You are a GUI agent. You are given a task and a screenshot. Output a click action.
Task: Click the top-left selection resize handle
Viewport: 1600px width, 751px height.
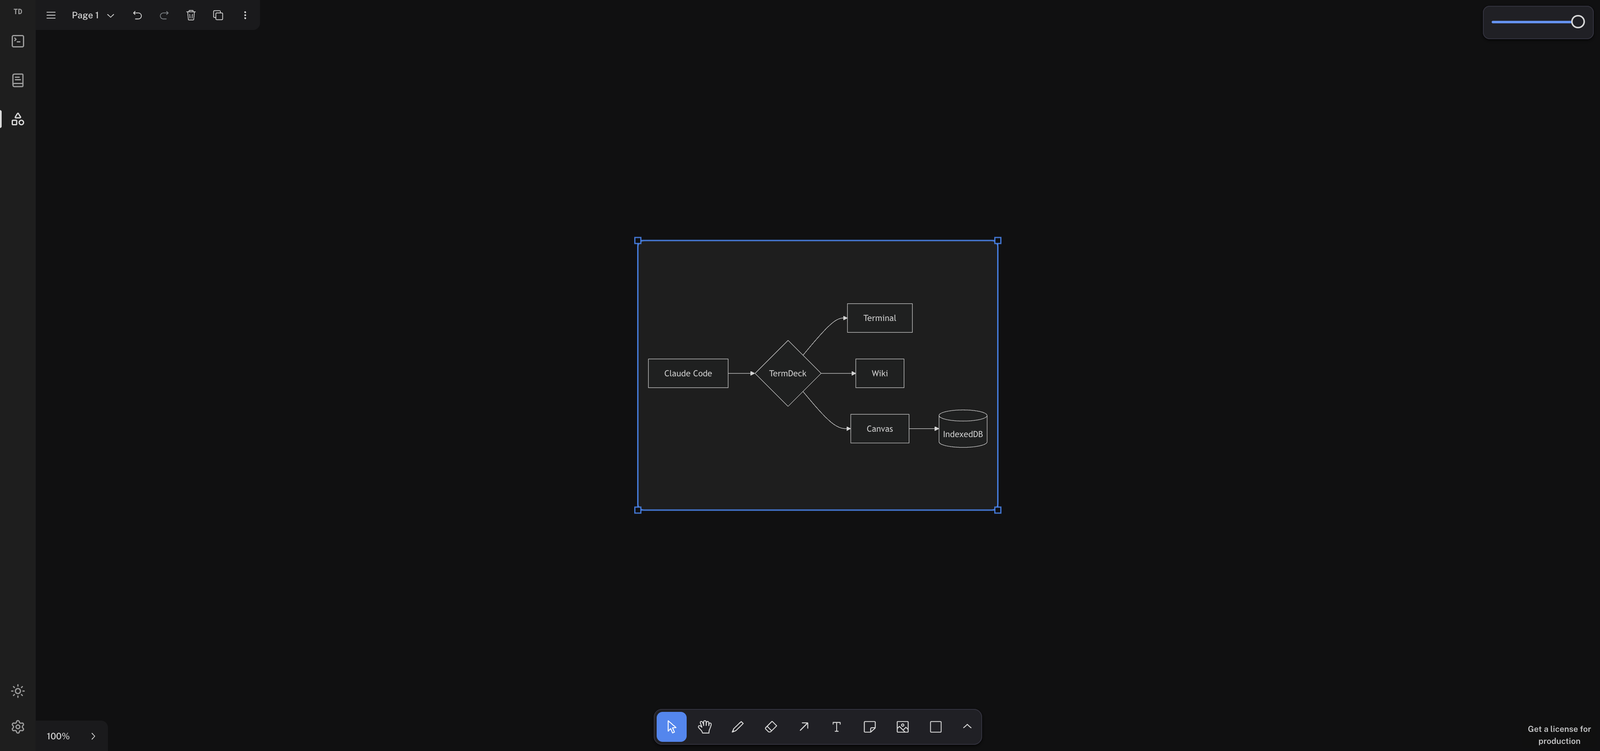click(x=638, y=241)
